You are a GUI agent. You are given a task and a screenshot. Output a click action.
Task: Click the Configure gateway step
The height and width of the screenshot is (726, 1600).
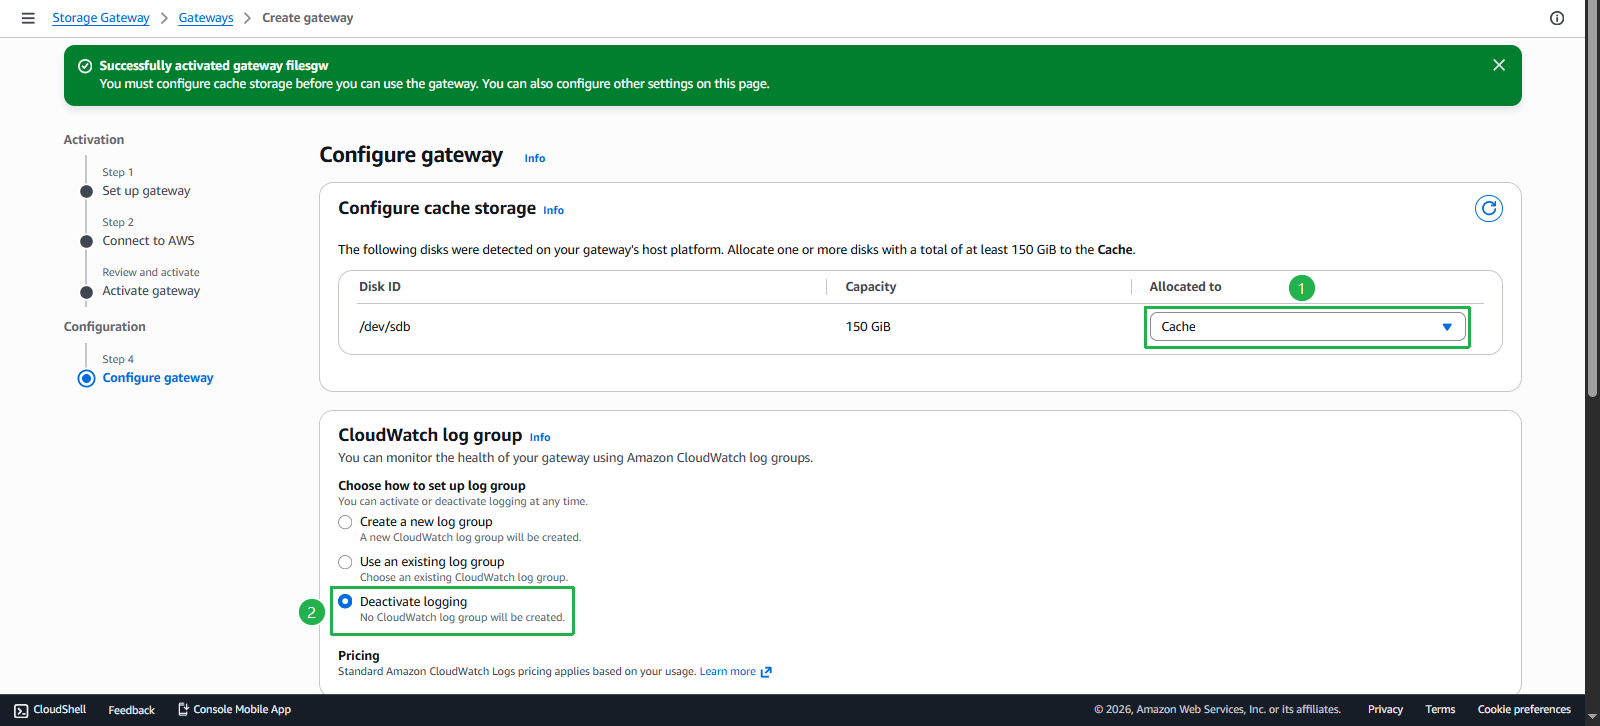tap(158, 378)
